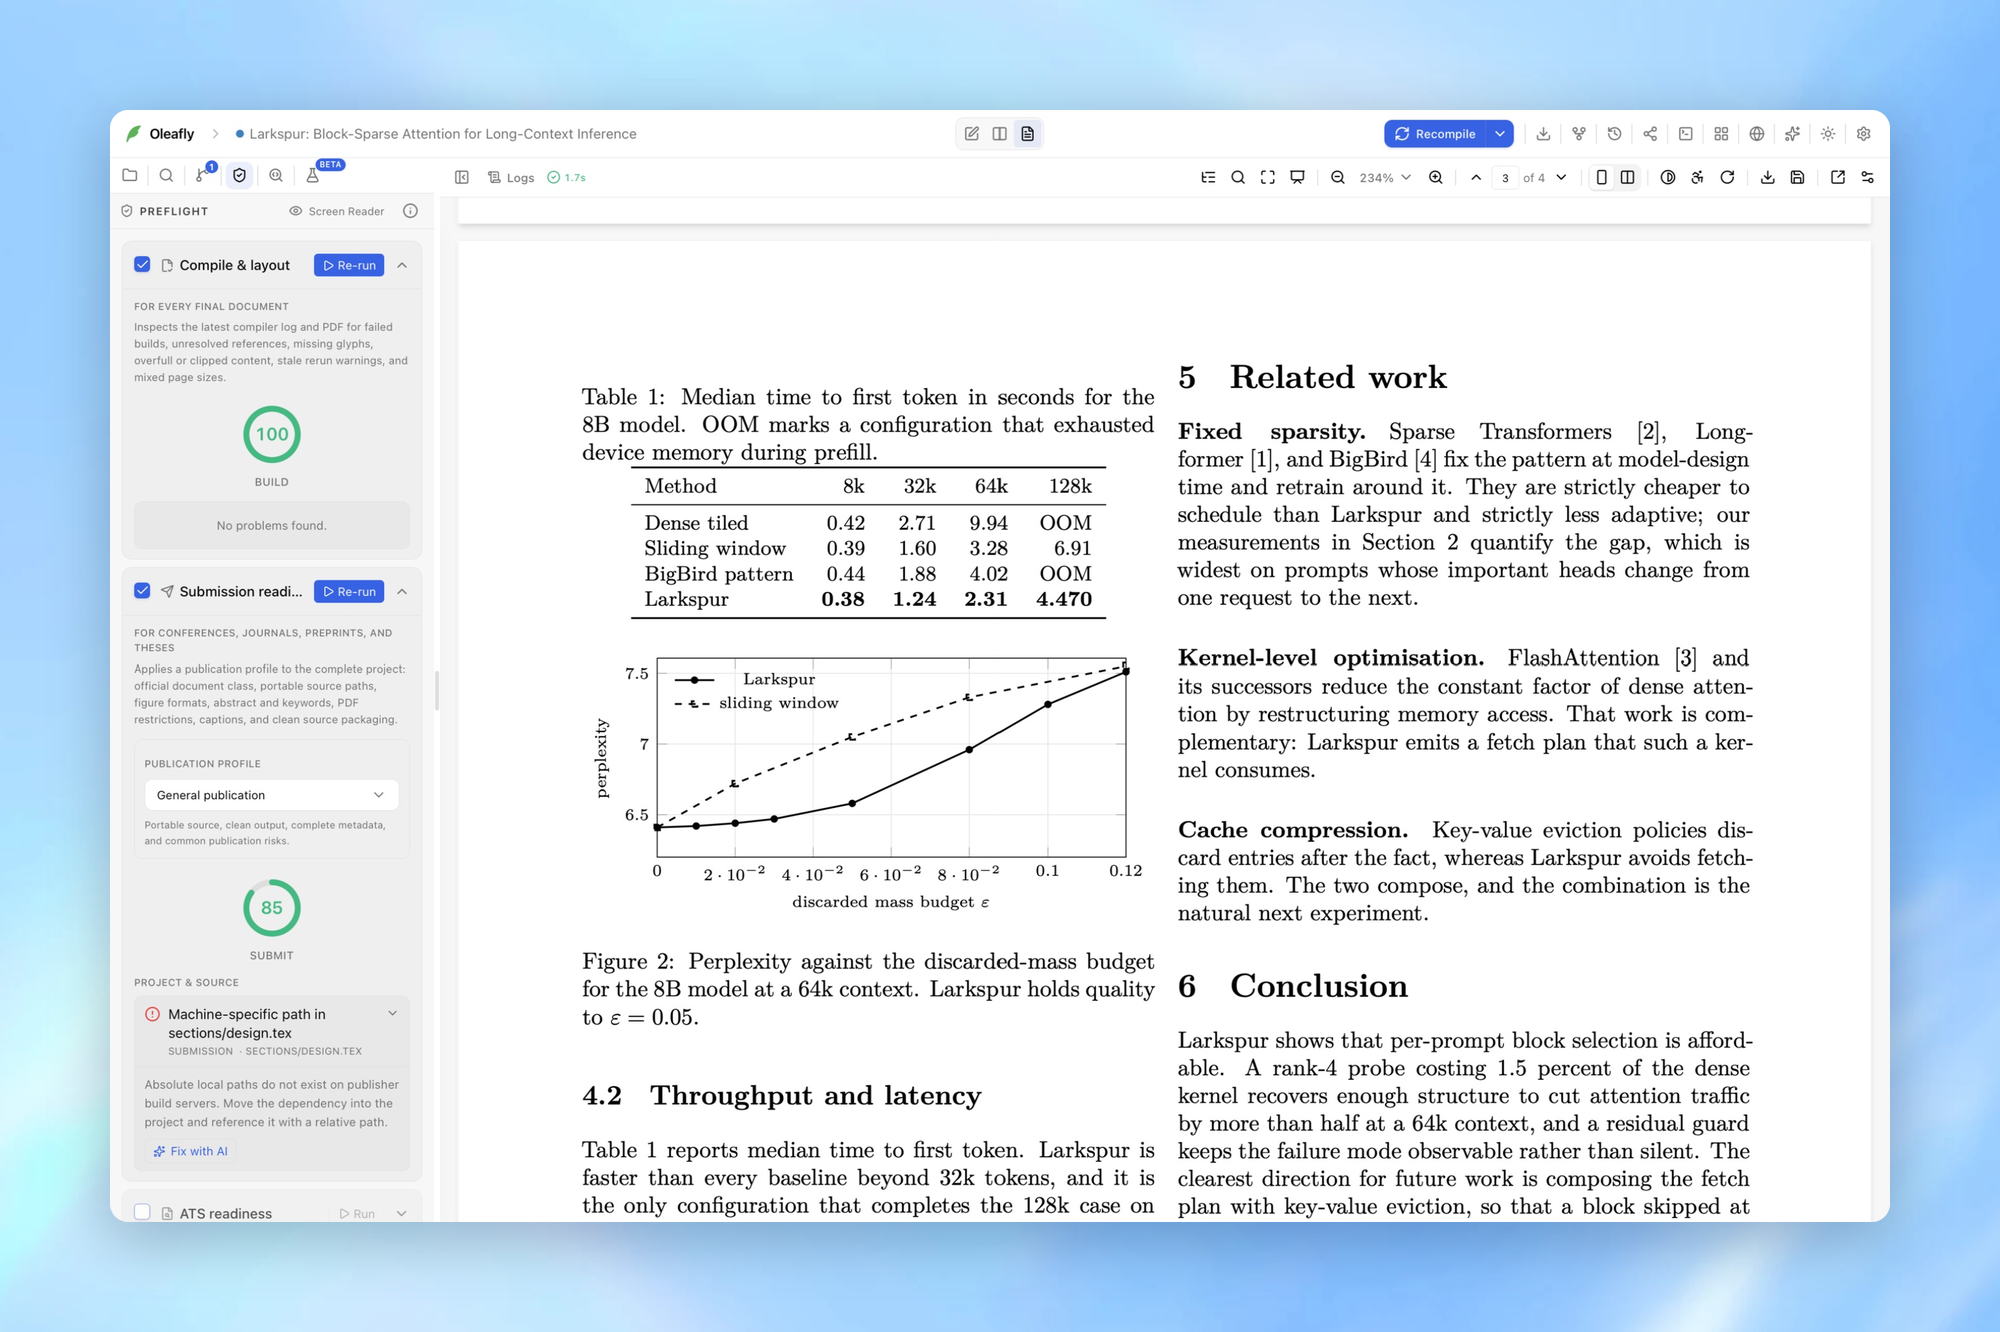Open the PDF outline list icon
This screenshot has height=1332, width=2000.
[1208, 177]
